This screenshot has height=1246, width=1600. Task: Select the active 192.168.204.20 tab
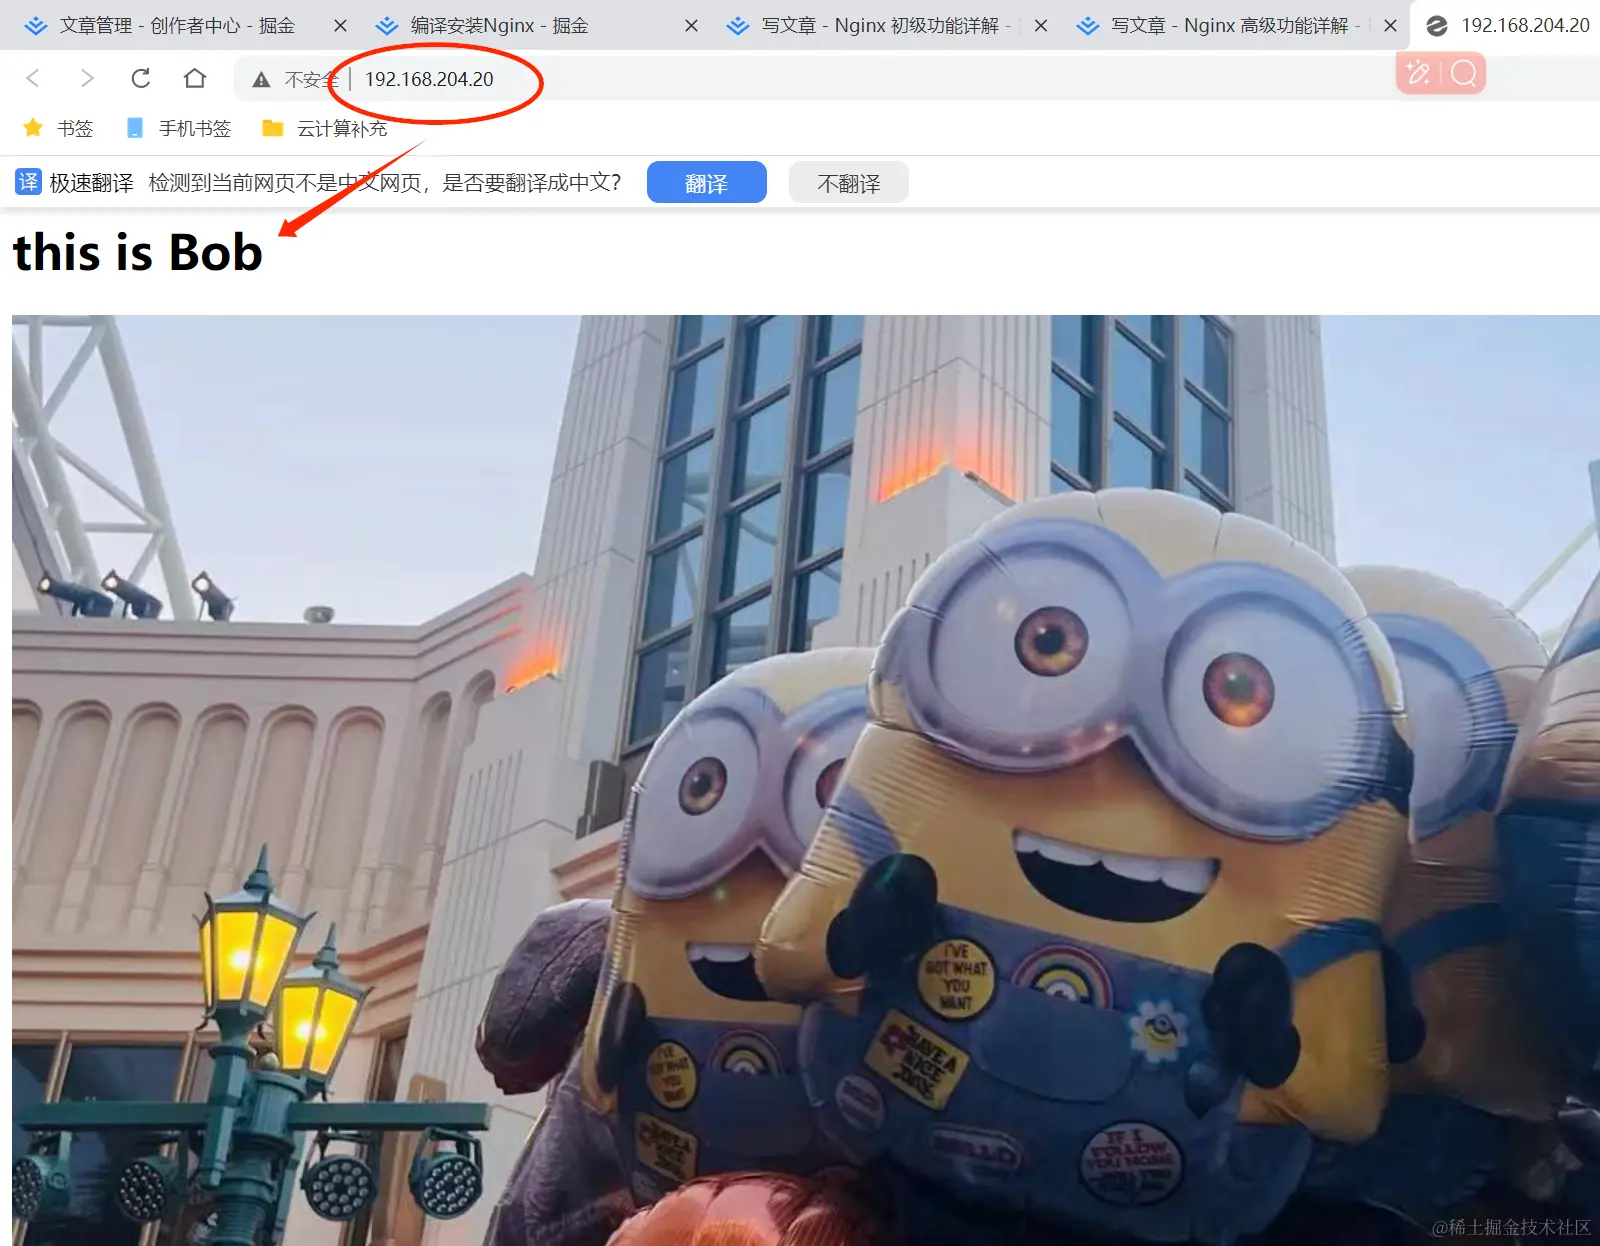[1508, 25]
